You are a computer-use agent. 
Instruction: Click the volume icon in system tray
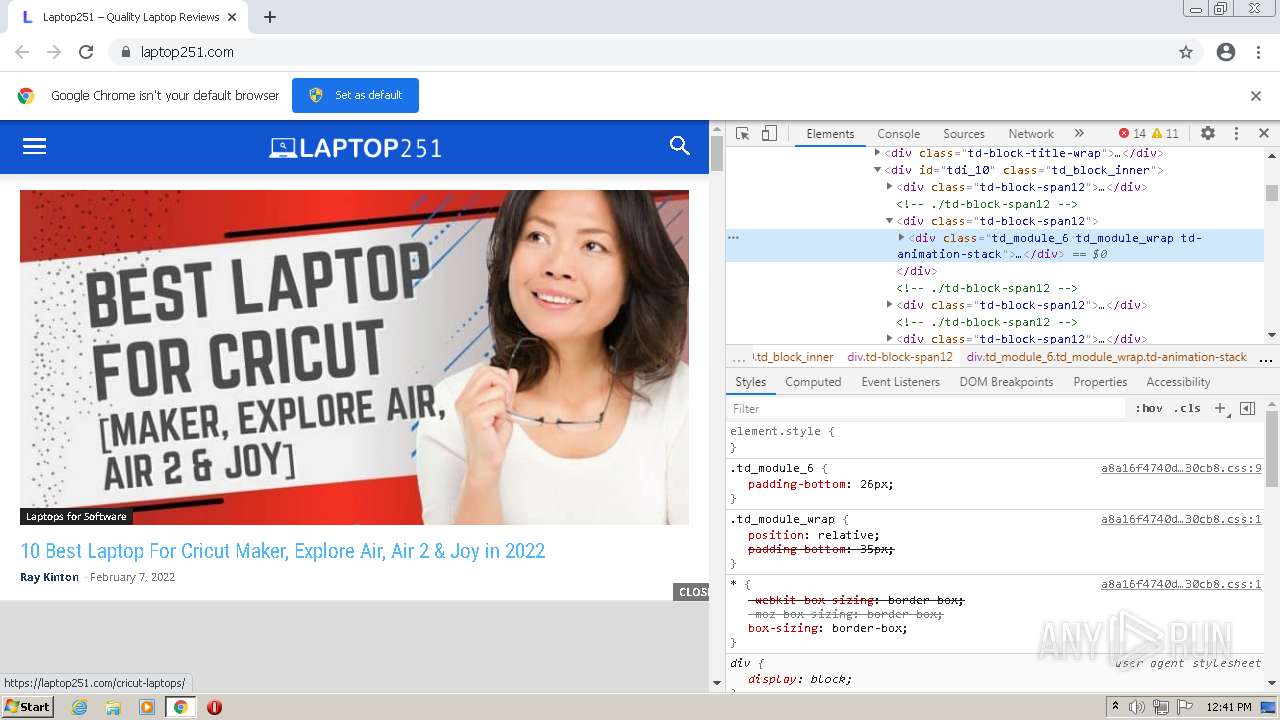click(1138, 707)
